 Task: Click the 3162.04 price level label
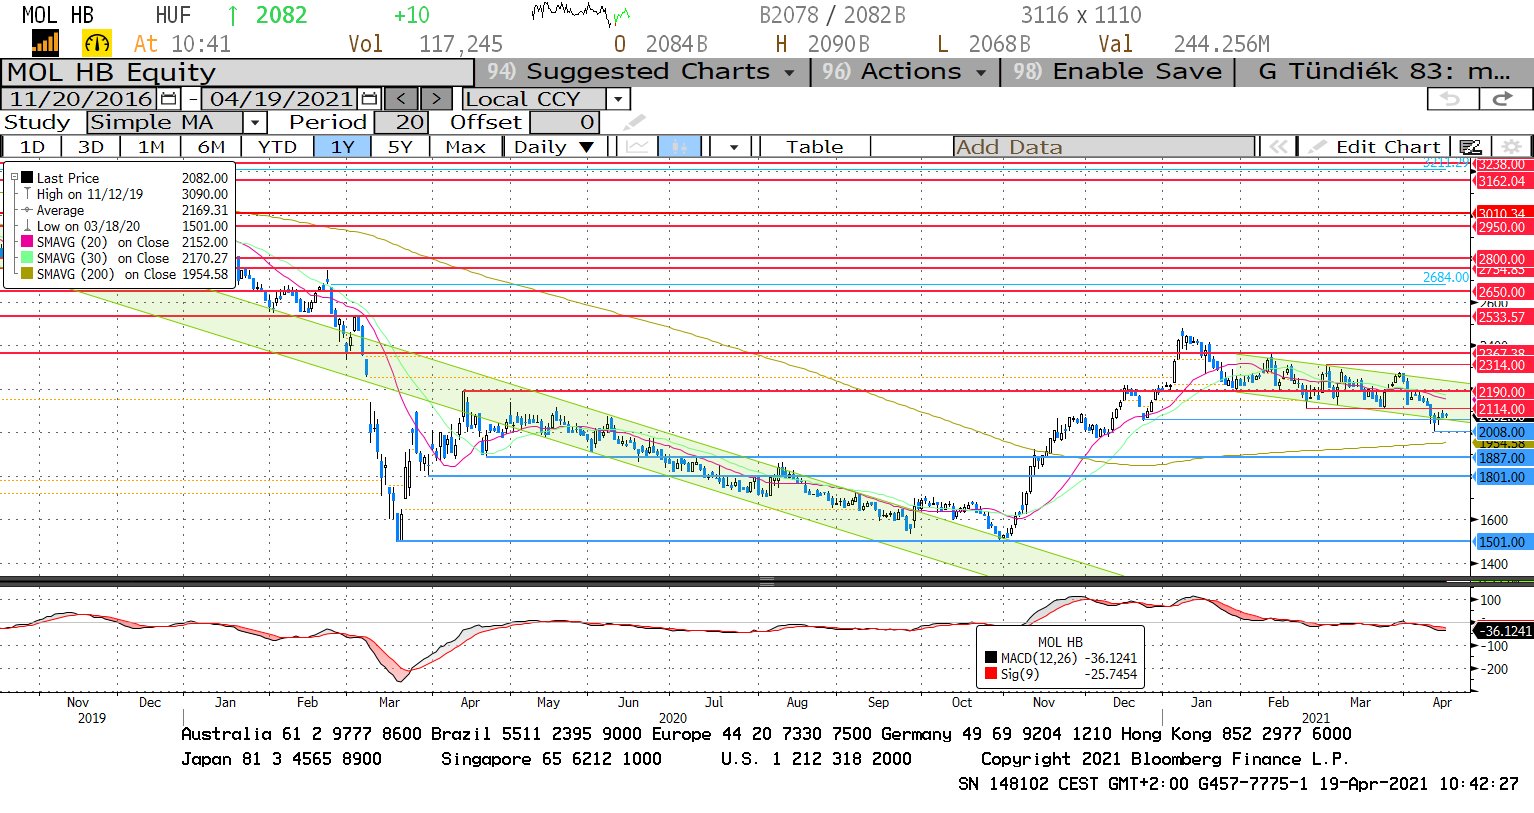click(x=1502, y=181)
